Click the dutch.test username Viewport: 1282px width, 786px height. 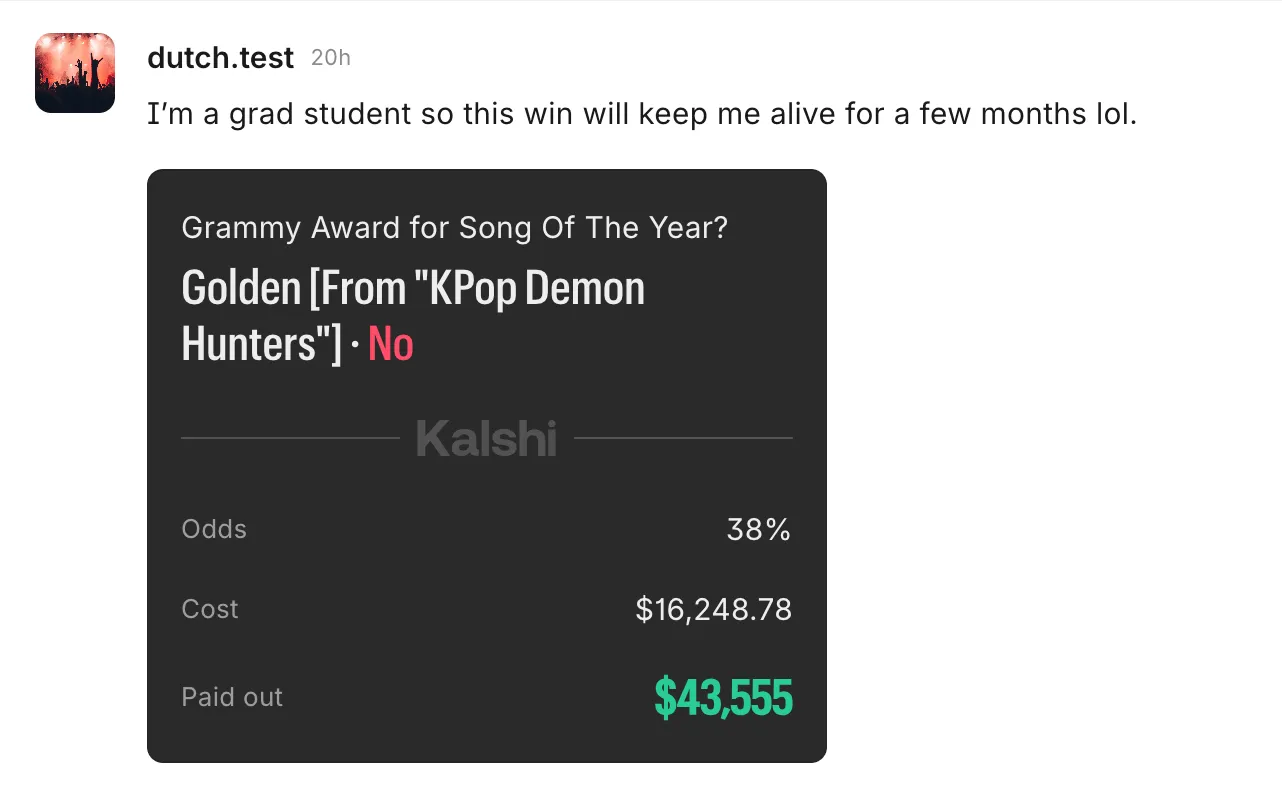pyautogui.click(x=220, y=58)
